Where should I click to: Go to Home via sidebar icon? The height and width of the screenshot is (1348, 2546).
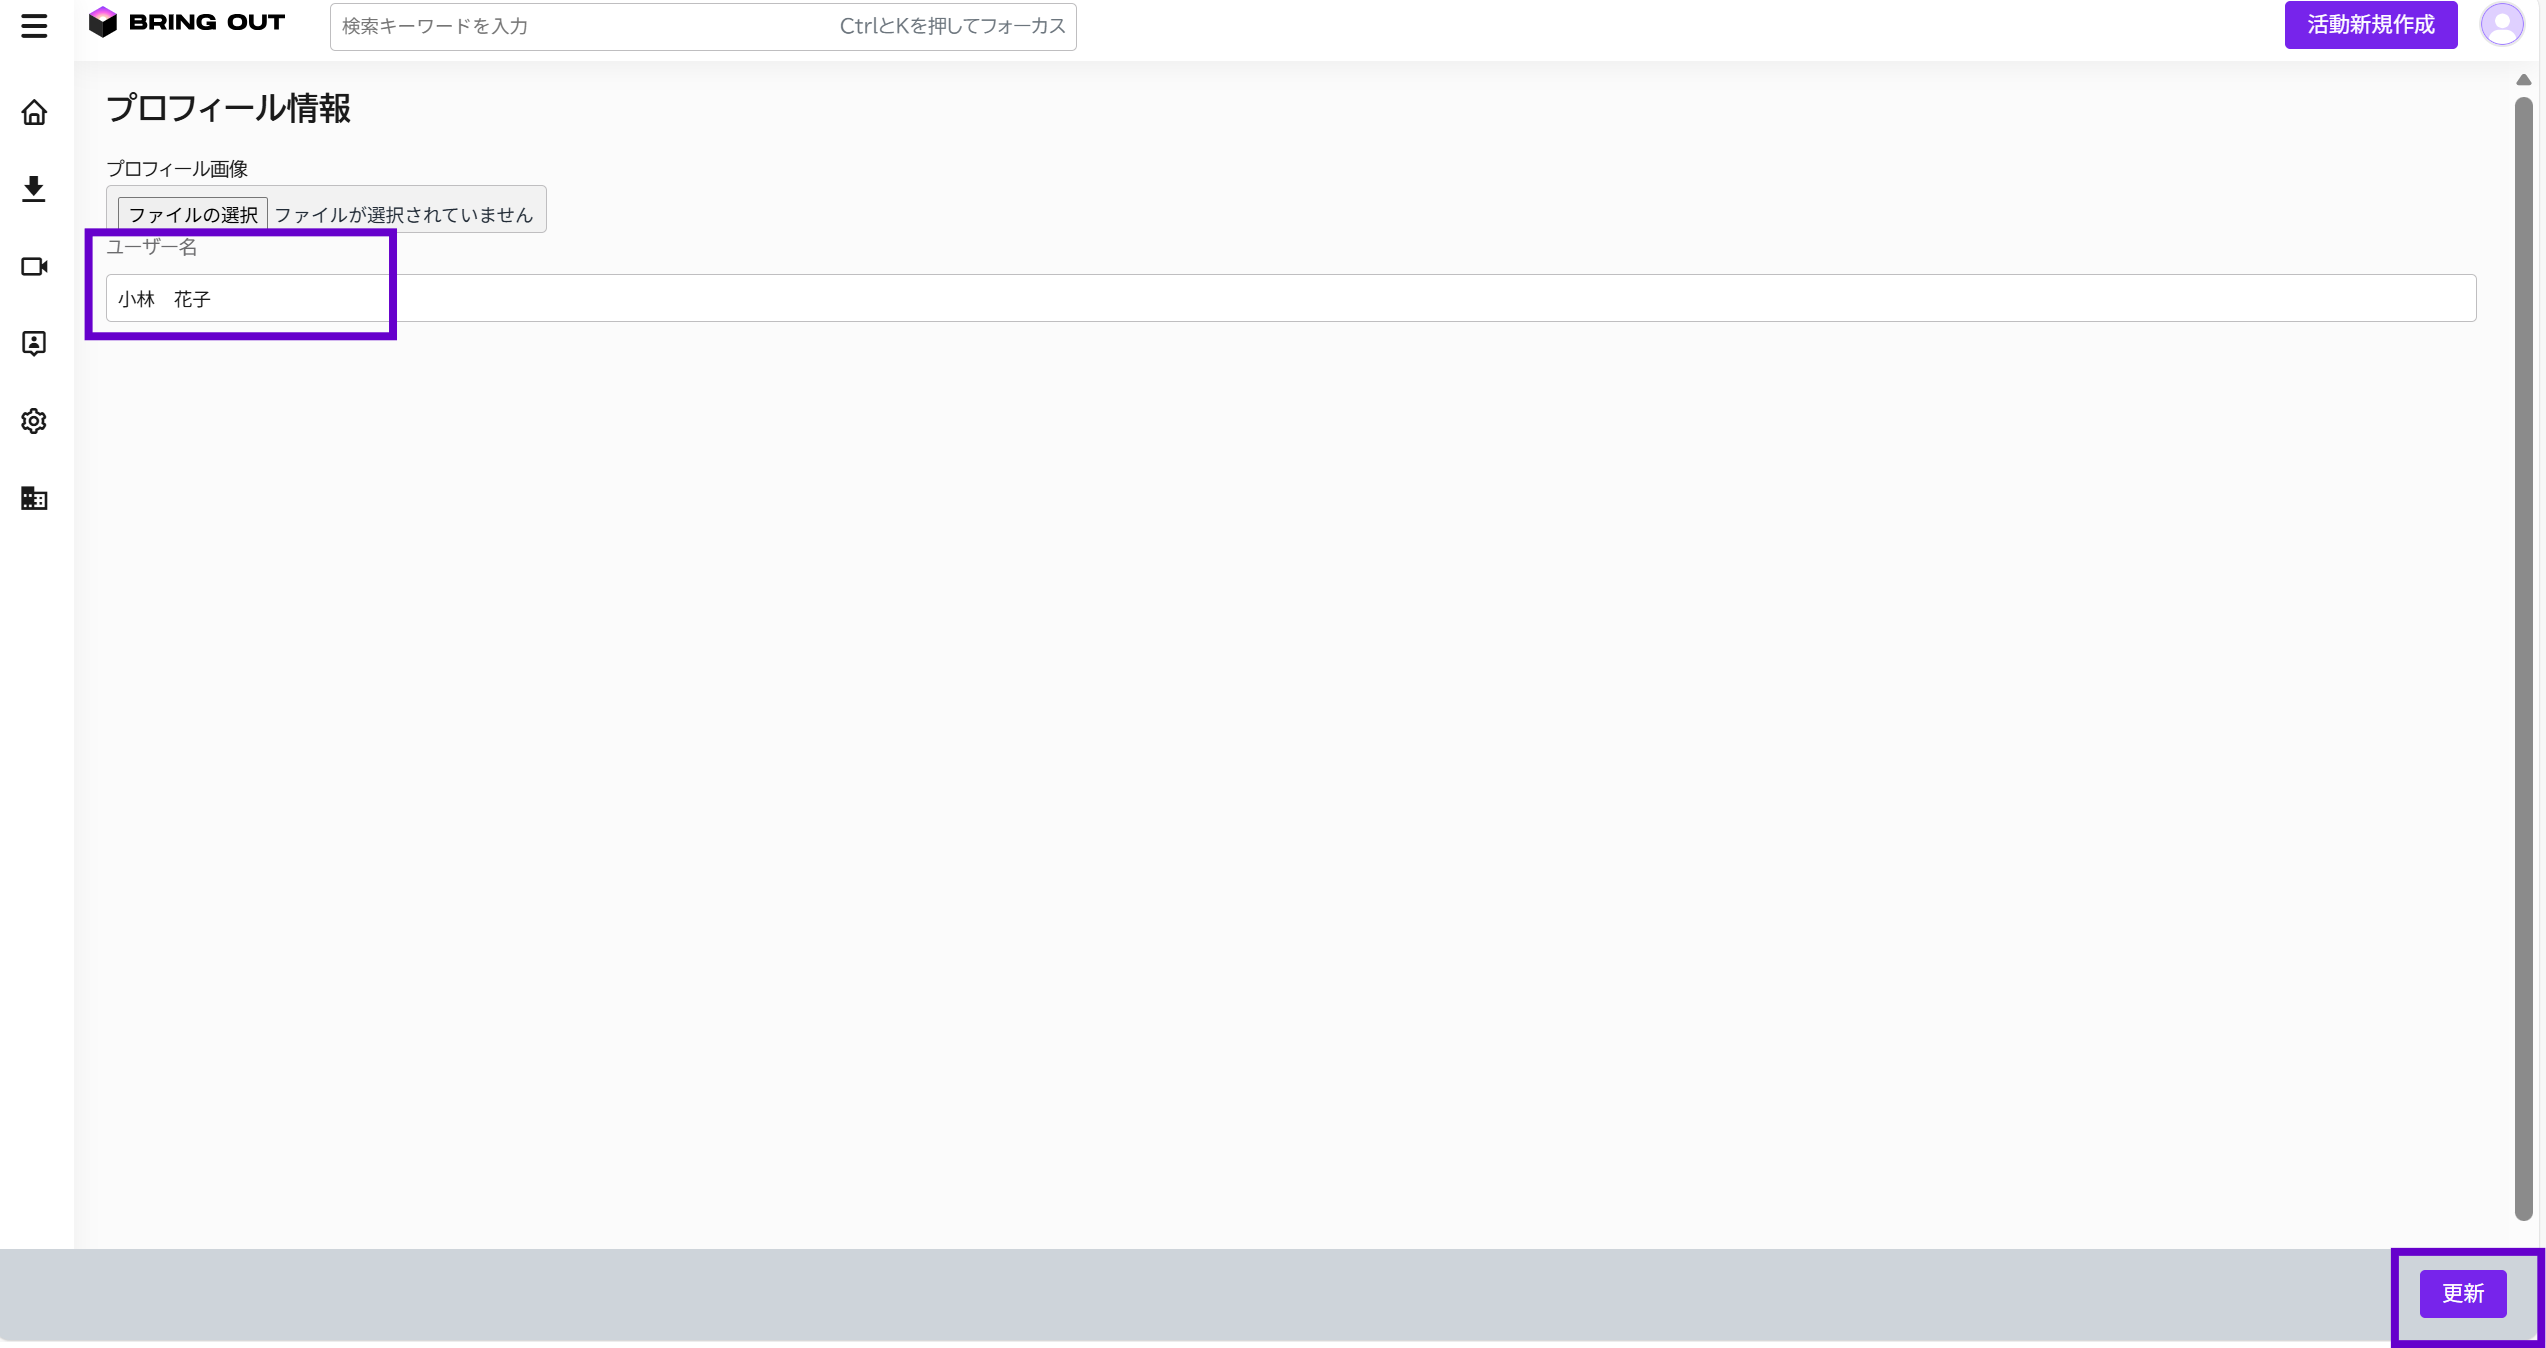click(34, 112)
